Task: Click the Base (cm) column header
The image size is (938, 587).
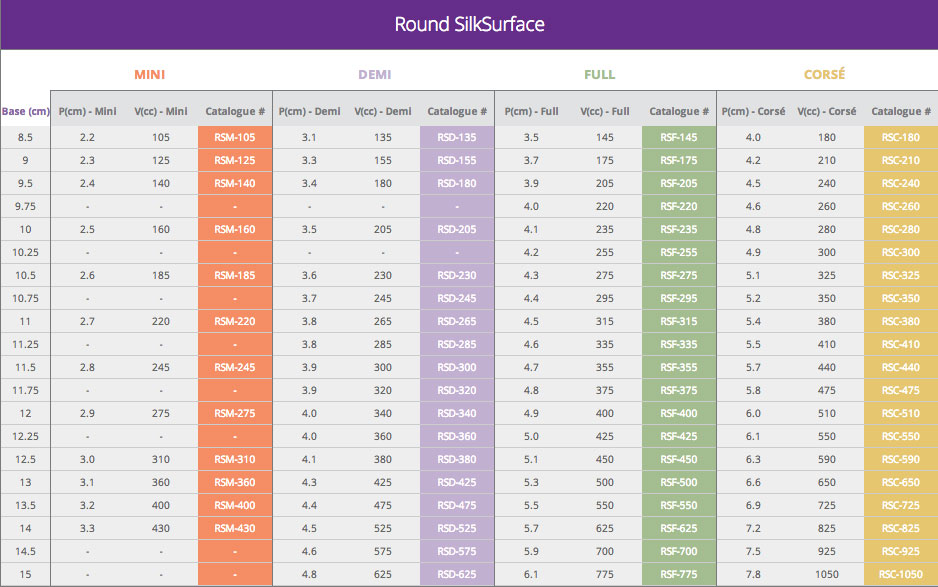Action: pyautogui.click(x=26, y=111)
